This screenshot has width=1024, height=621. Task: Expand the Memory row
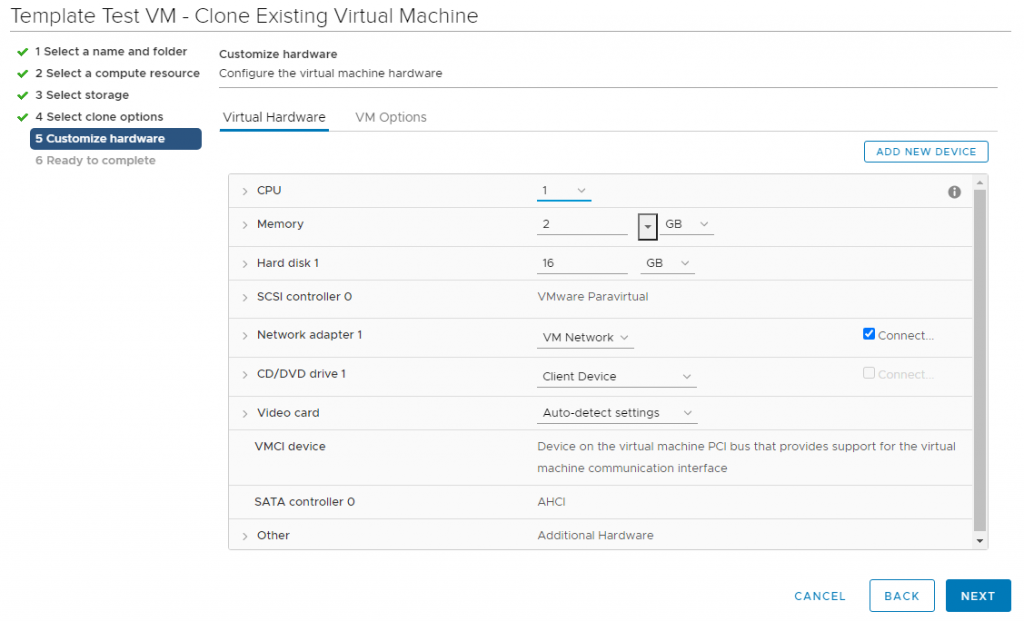245,224
